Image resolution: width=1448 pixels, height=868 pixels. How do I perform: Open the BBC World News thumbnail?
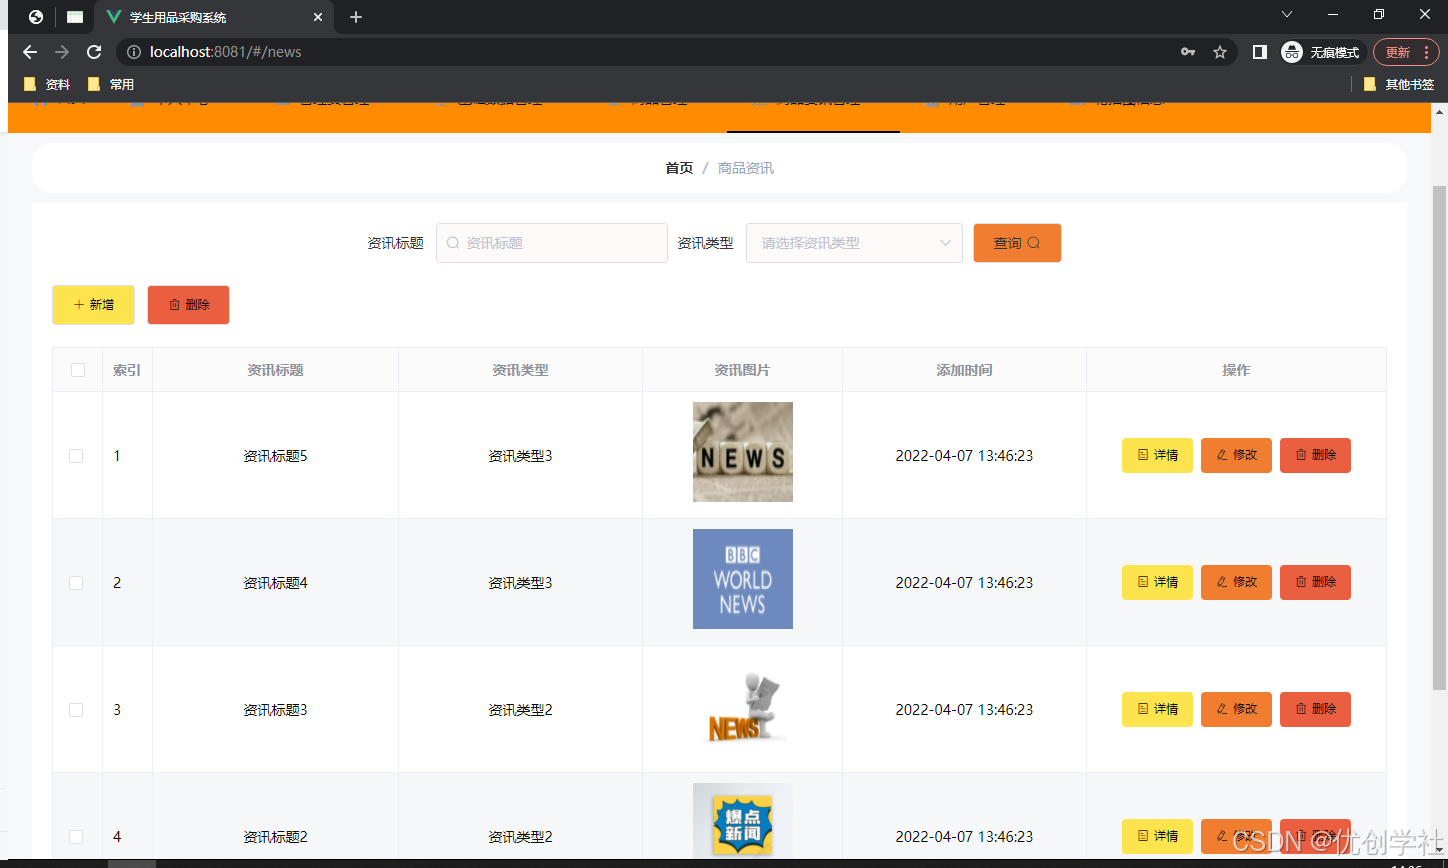[x=743, y=579]
